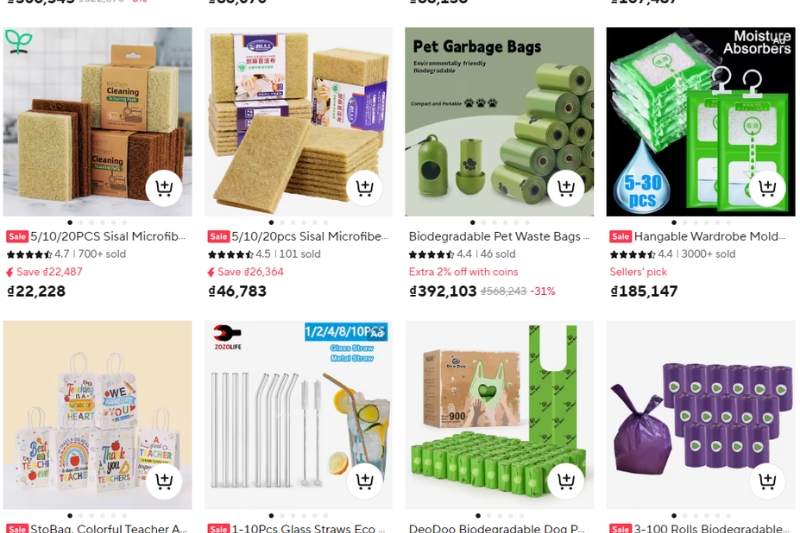The width and height of the screenshot is (800, 533).
Task: Add purple biodegradable rolls to cart
Action: [x=767, y=481]
